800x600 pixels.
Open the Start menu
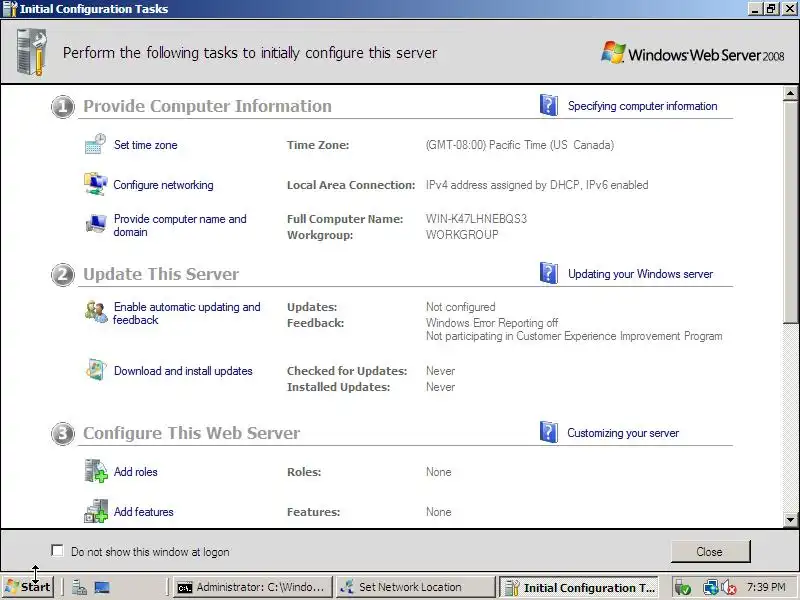pyautogui.click(x=28, y=587)
